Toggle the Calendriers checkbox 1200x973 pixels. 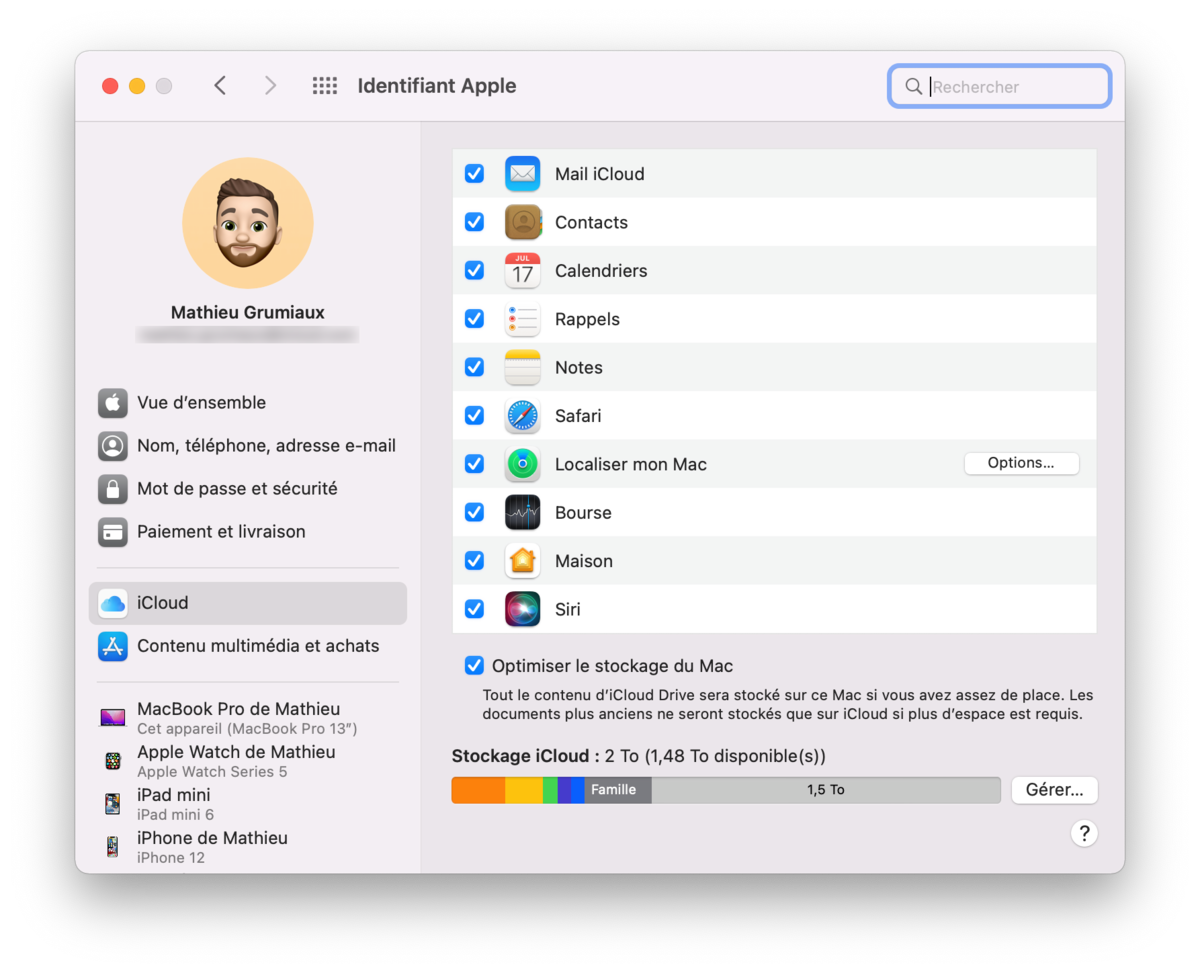(x=475, y=271)
